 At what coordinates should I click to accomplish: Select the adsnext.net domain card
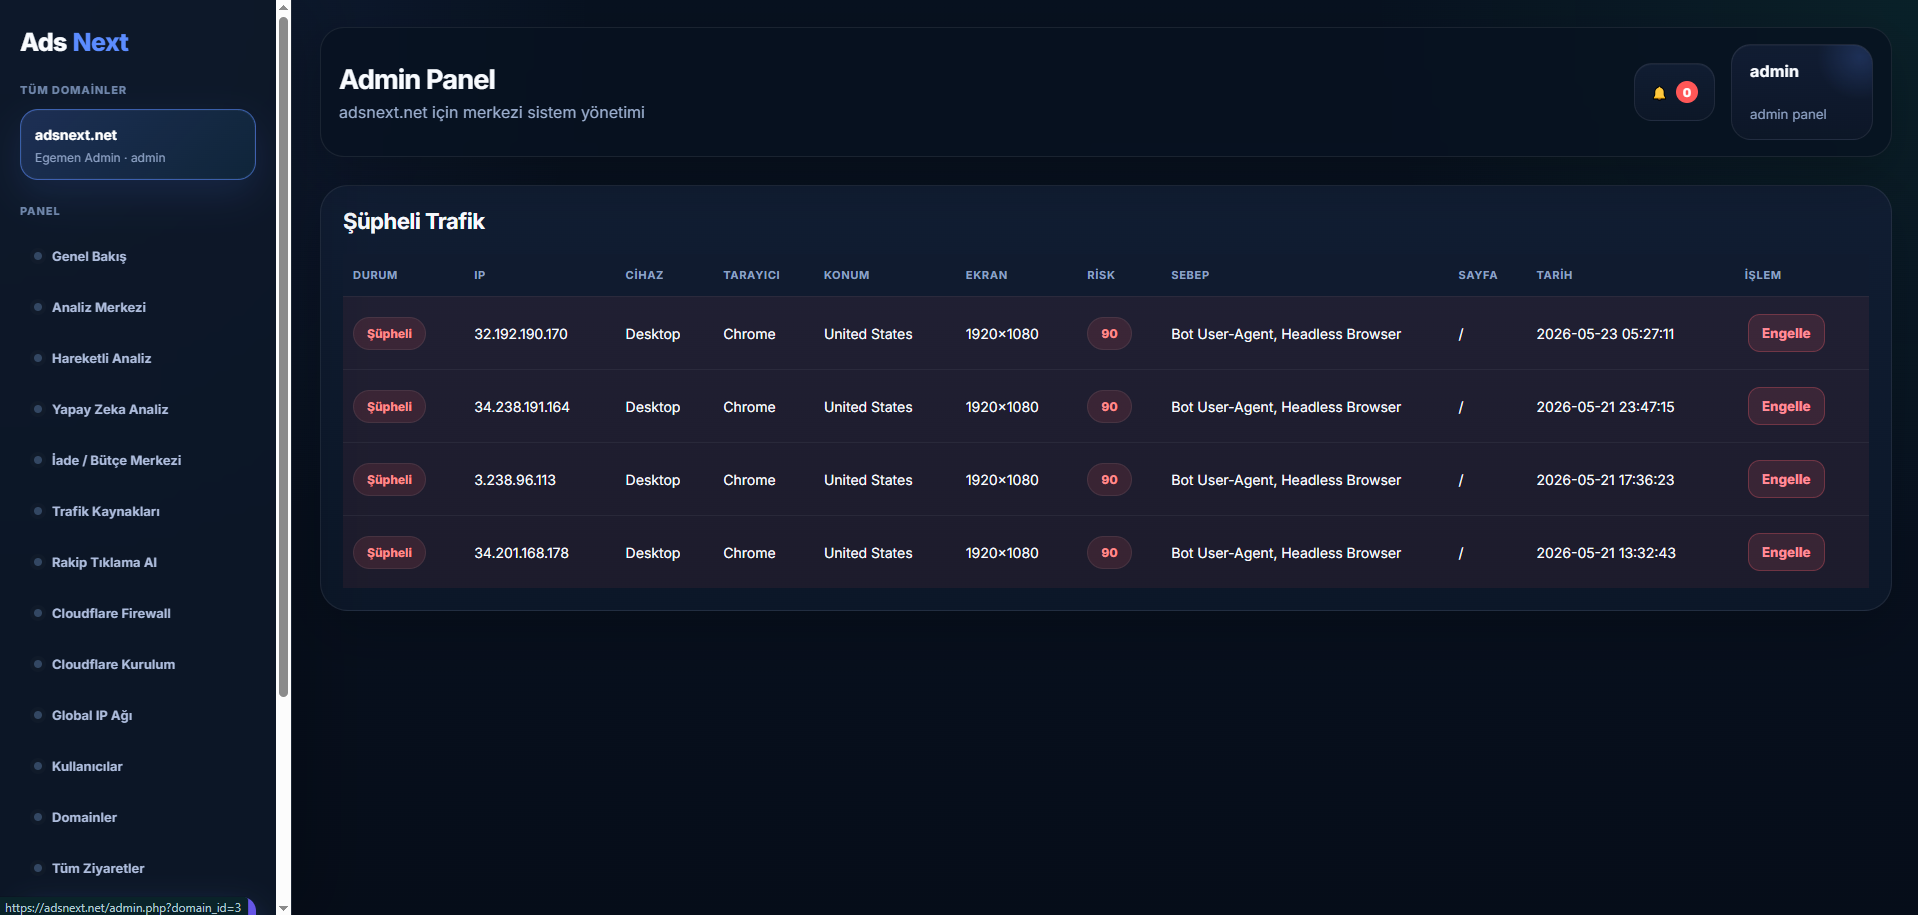[138, 145]
